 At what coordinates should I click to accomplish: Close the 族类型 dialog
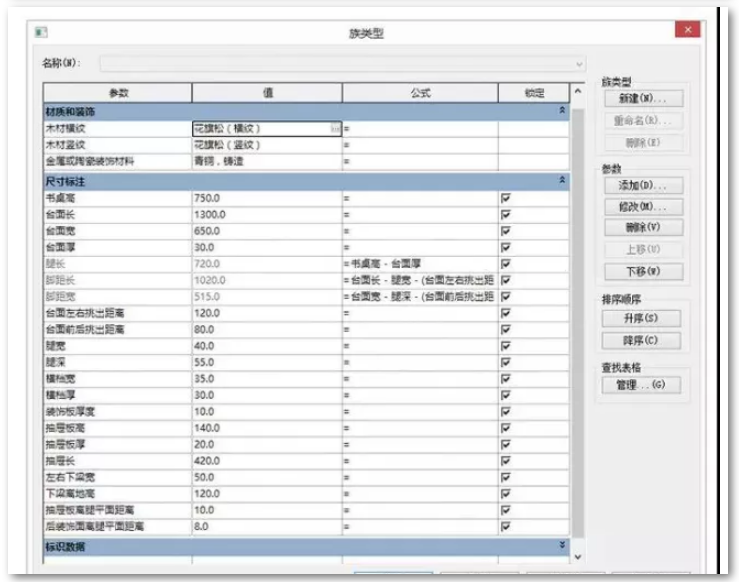click(687, 30)
